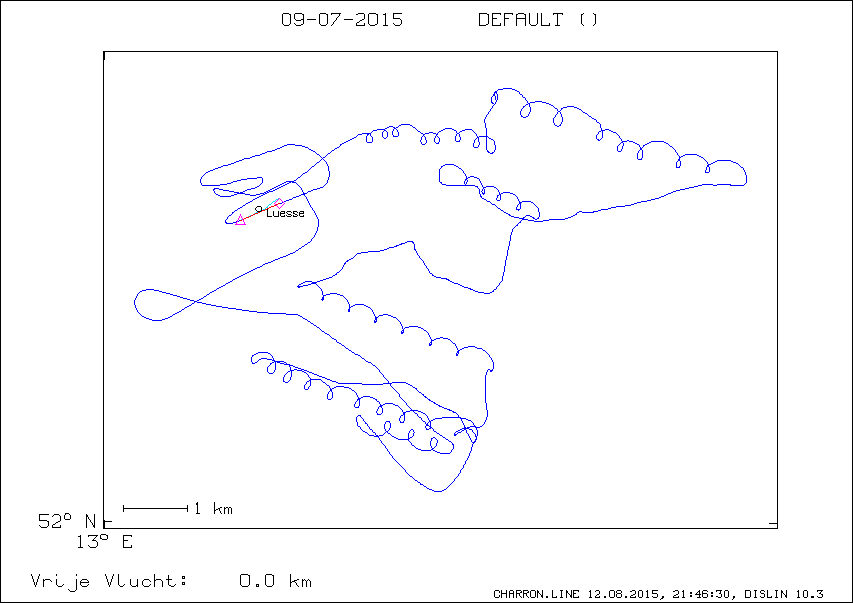Viewport: 853px width, 603px height.
Task: Click the '0.0 km' distance value
Action: [x=275, y=581]
